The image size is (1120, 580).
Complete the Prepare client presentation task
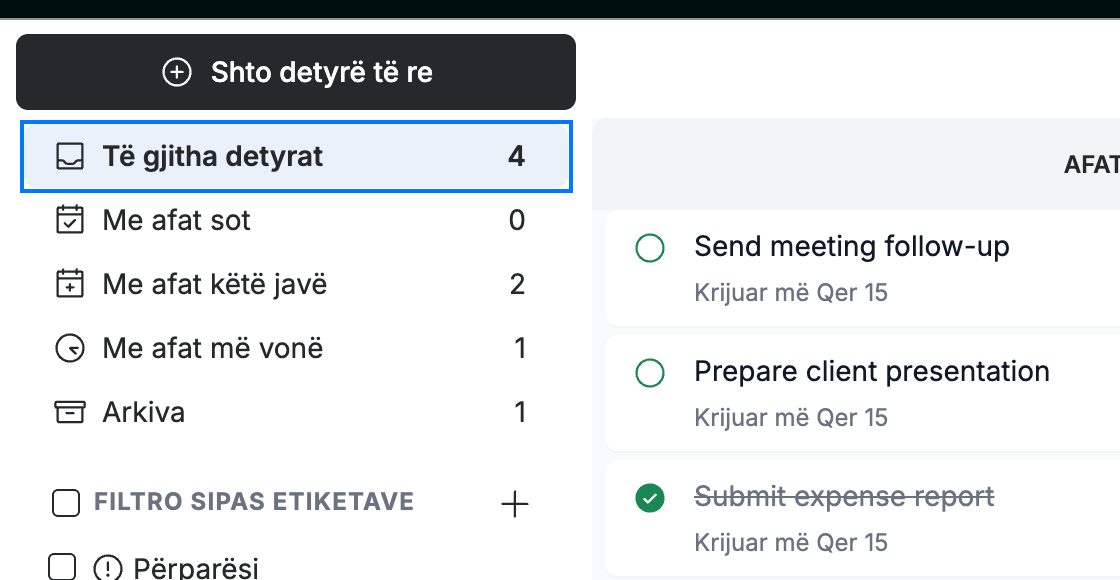650,373
